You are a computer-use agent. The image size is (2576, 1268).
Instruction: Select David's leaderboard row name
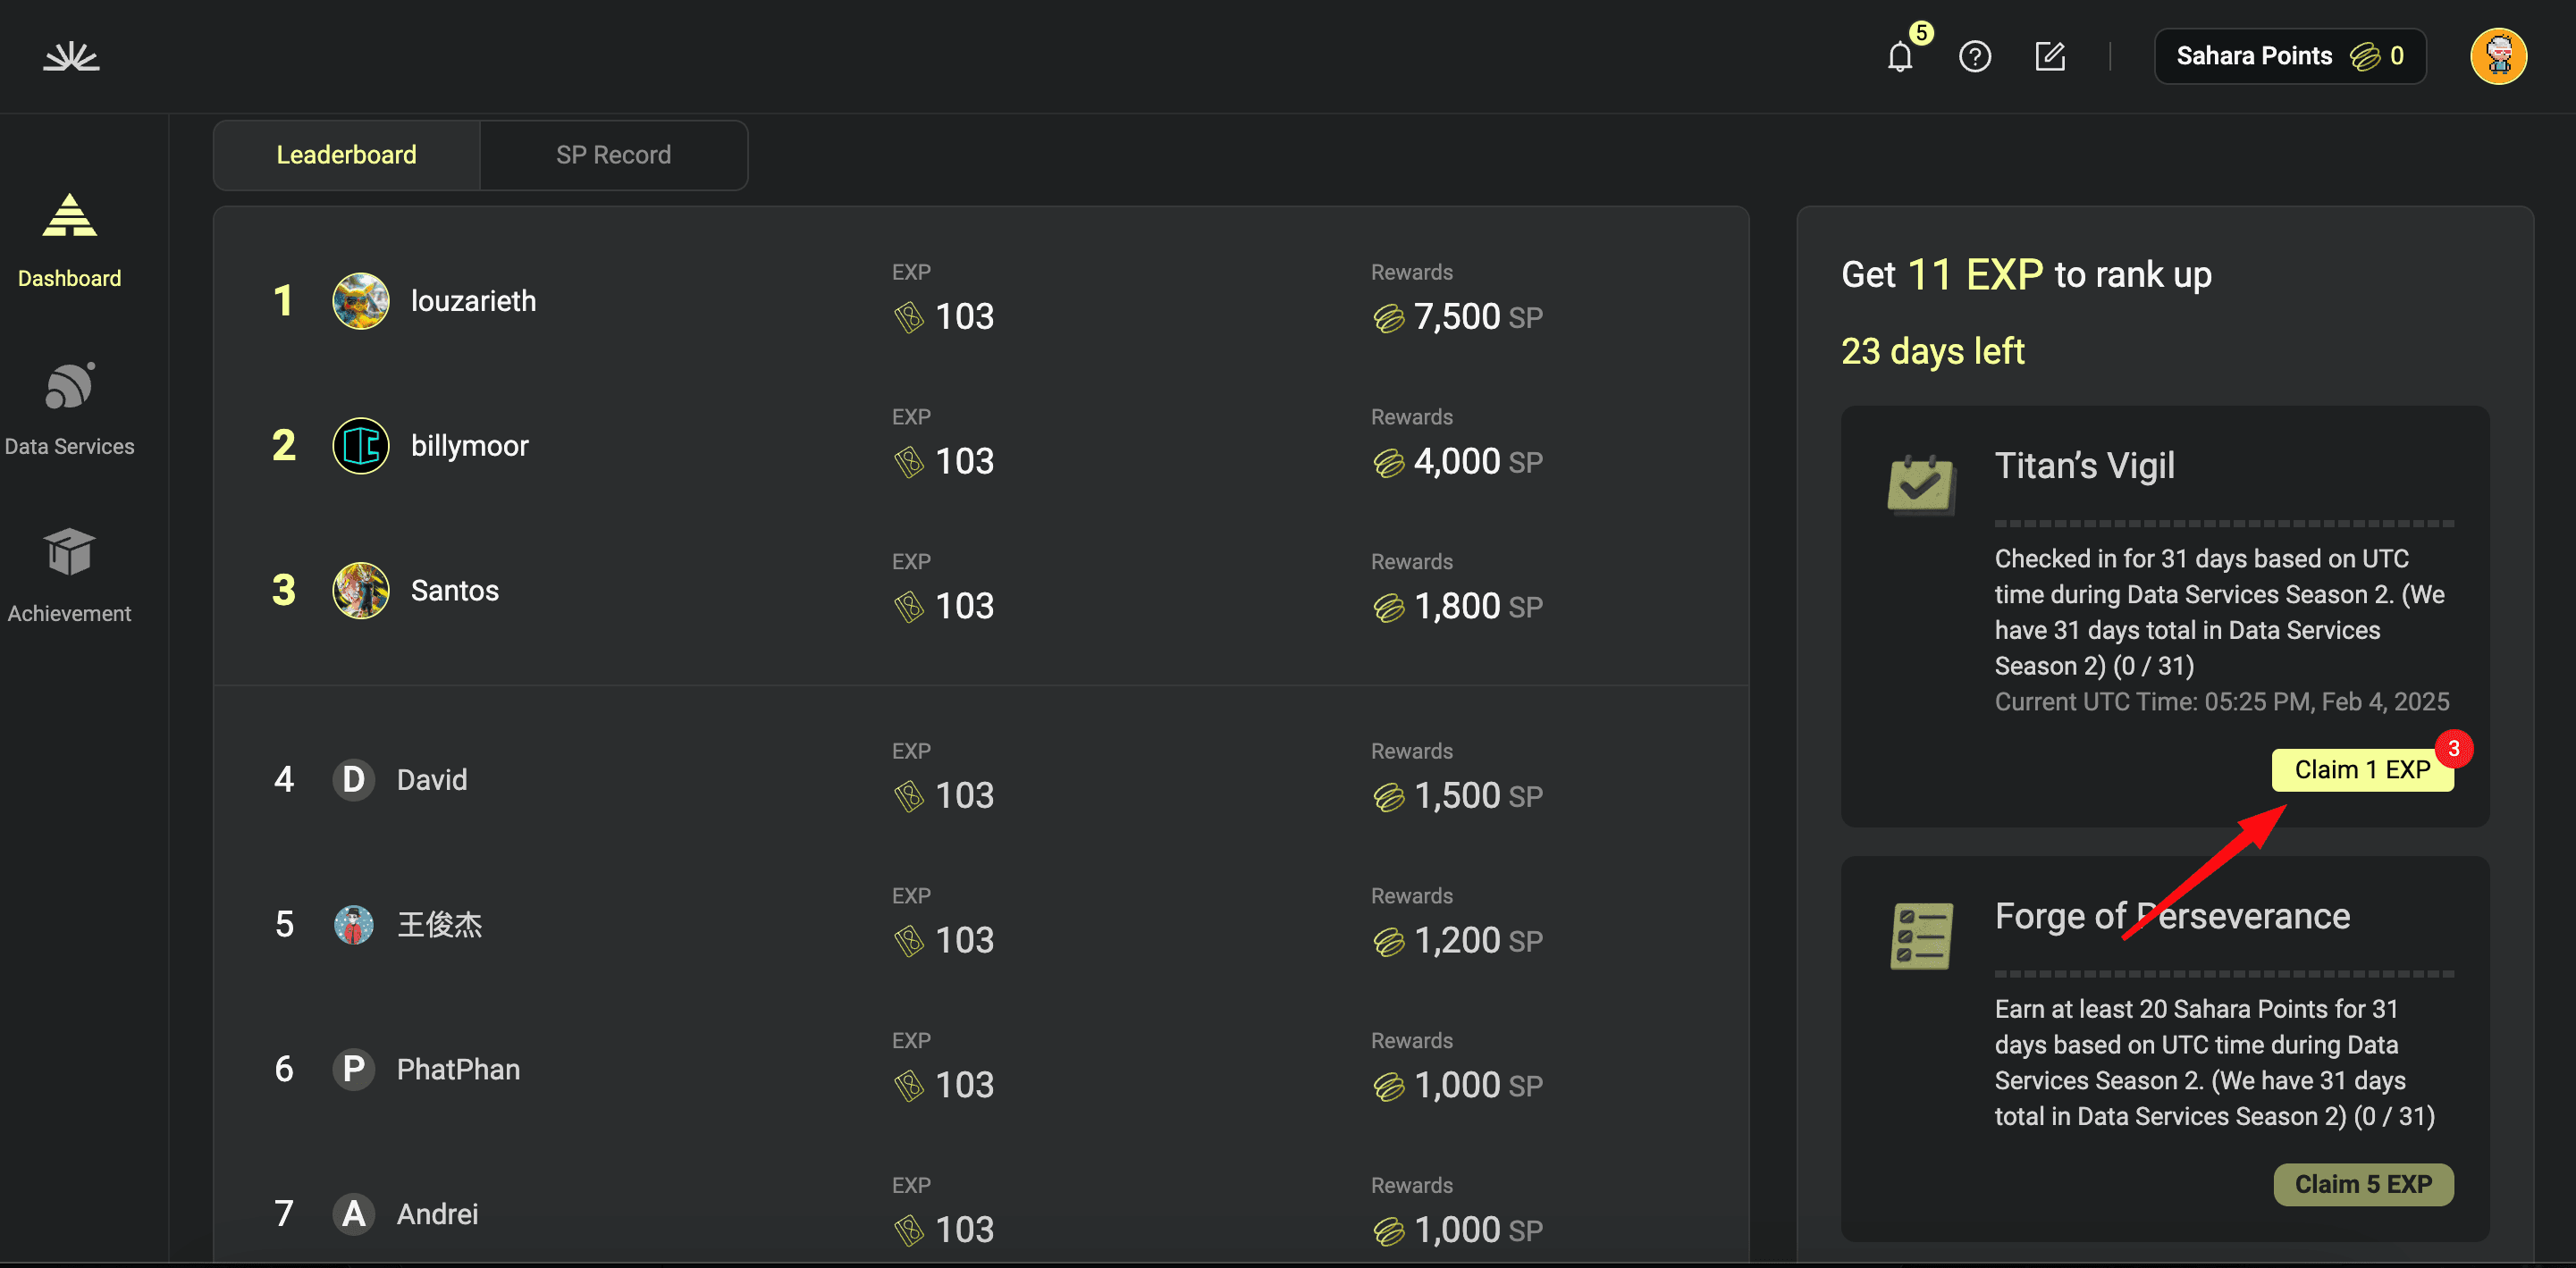pos(432,780)
